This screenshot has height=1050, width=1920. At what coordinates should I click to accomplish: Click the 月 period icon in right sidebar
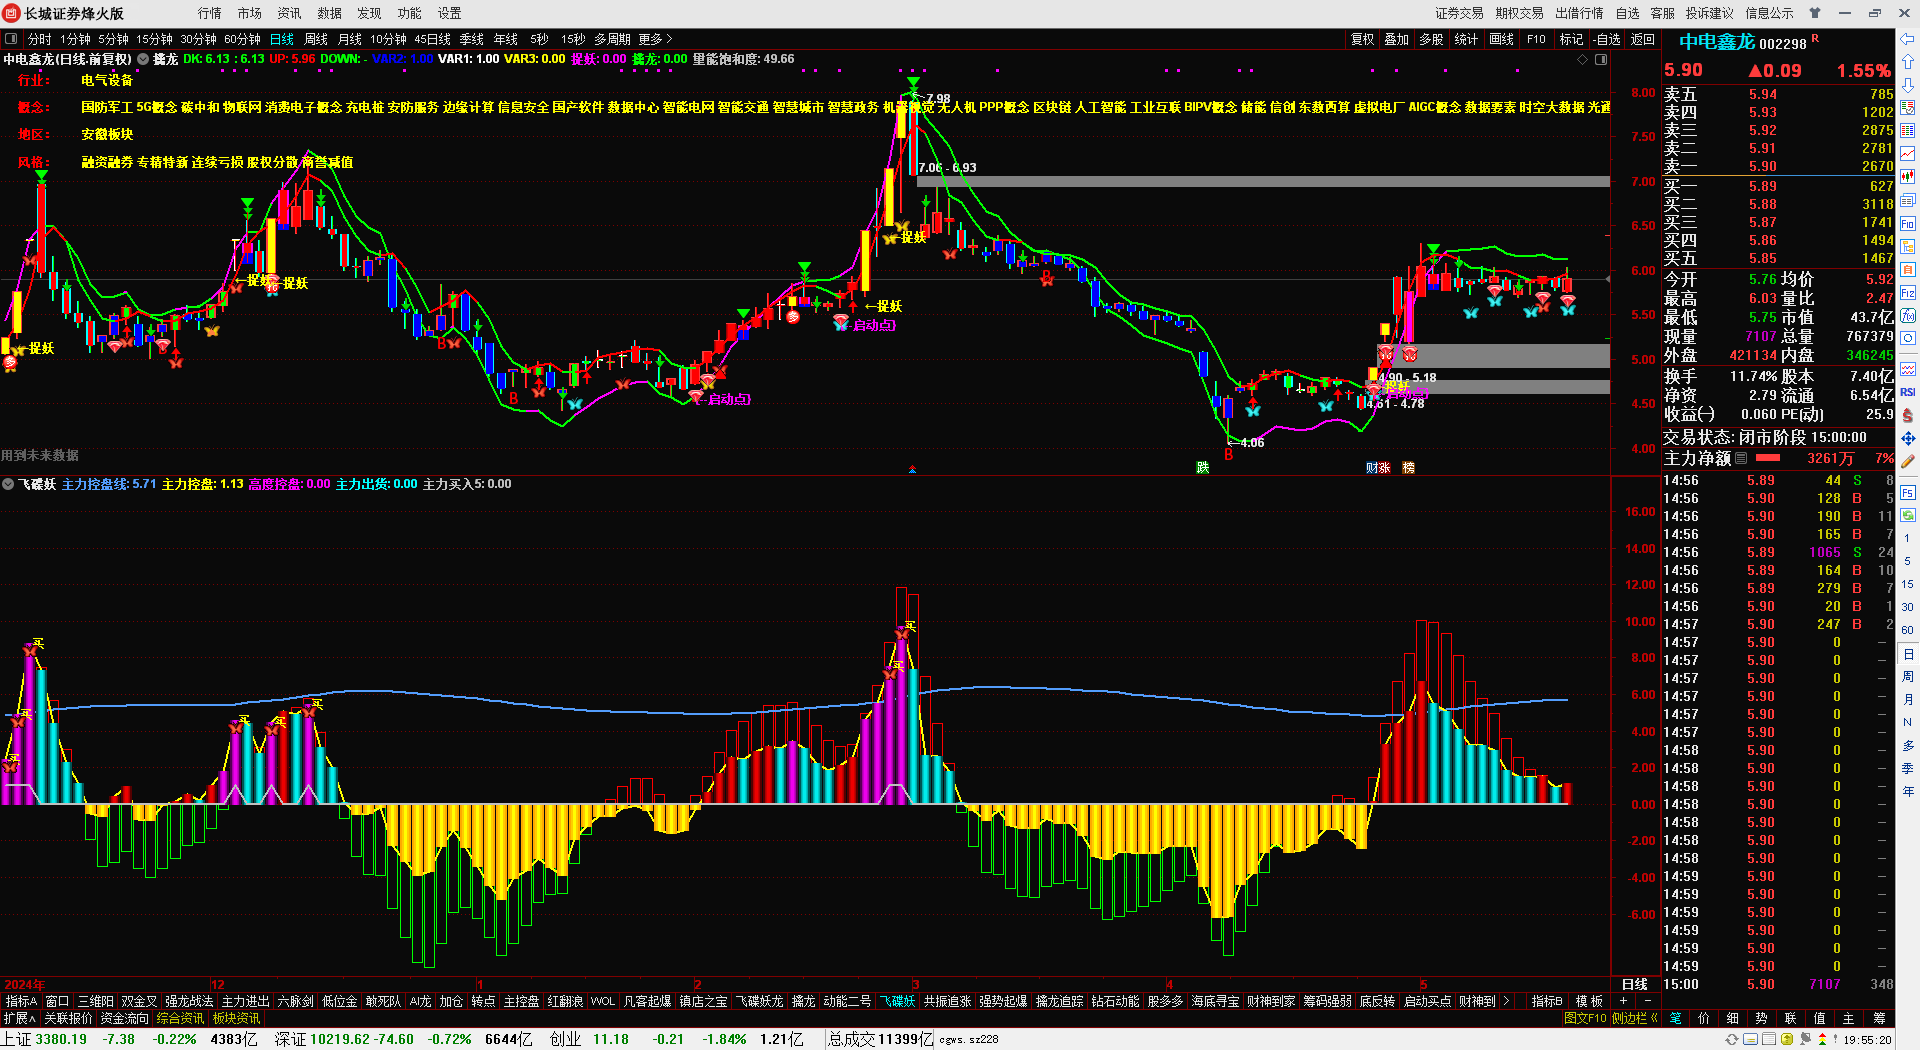(1908, 700)
